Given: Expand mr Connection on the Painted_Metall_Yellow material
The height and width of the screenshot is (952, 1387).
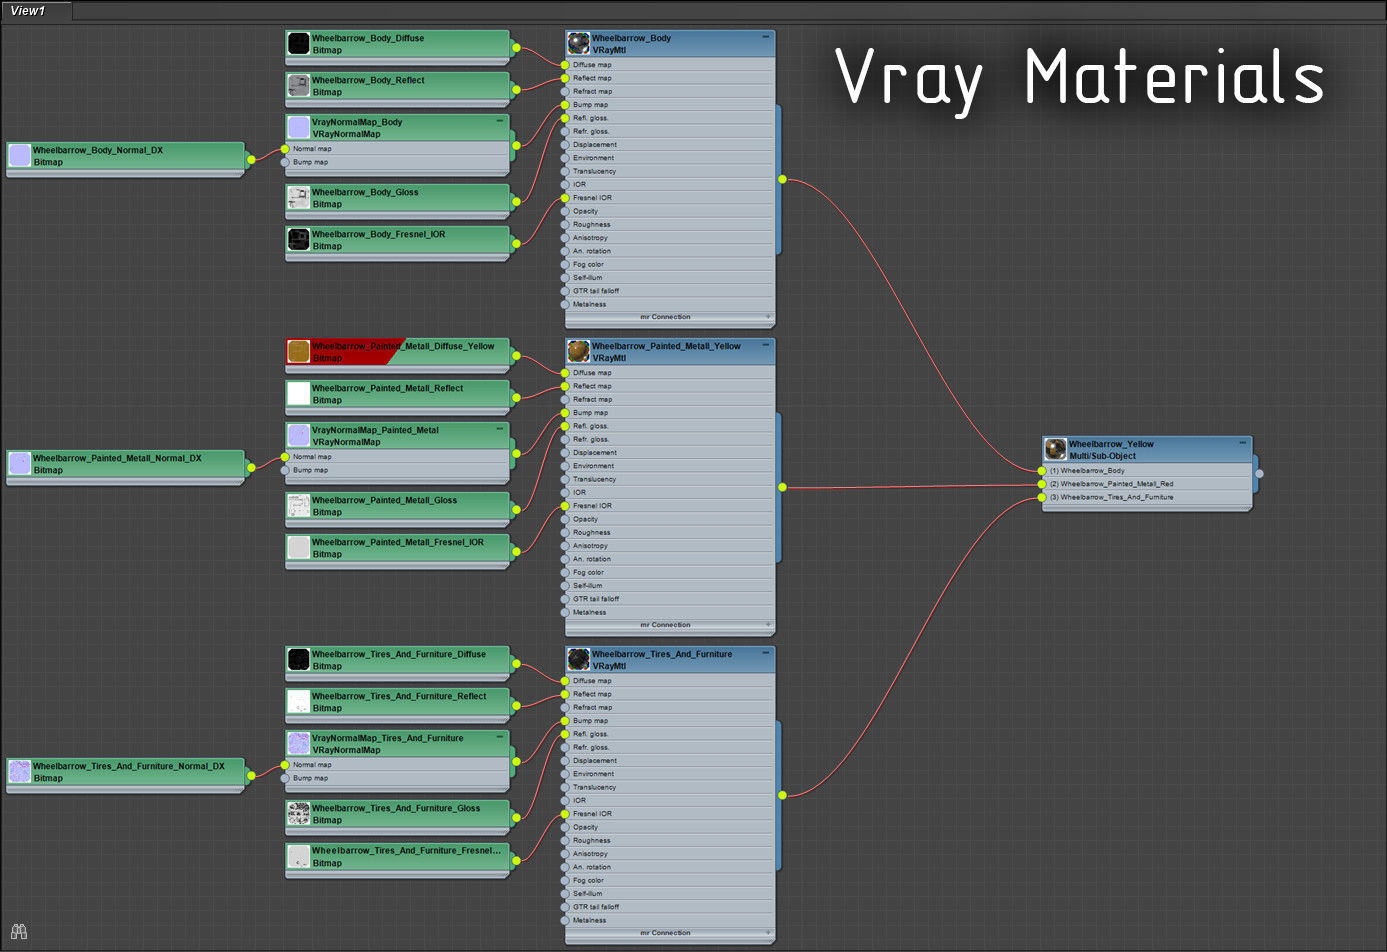Looking at the screenshot, I should pyautogui.click(x=769, y=625).
